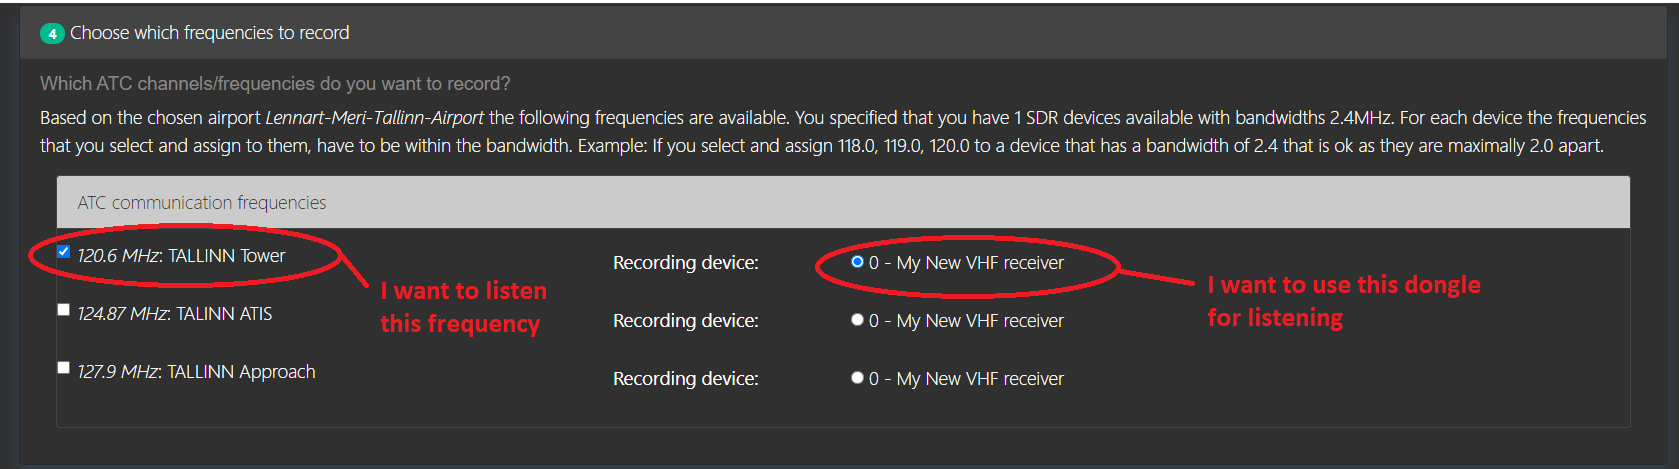Click the receiver label text in the ATIS row

[x=966, y=321]
